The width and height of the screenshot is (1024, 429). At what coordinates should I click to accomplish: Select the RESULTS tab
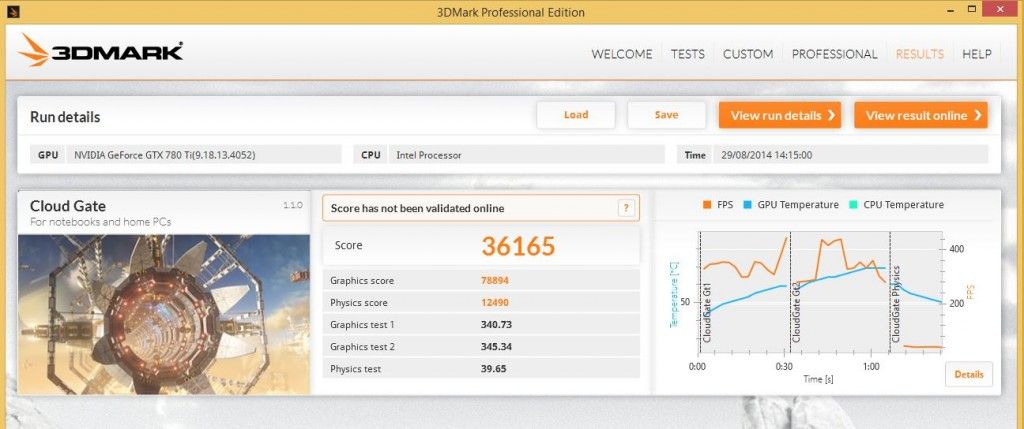pos(920,54)
